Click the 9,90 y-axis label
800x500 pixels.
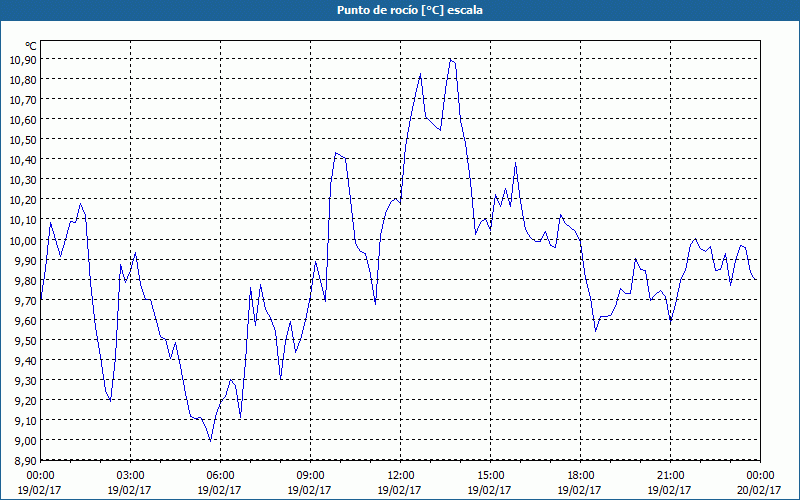click(x=26, y=260)
